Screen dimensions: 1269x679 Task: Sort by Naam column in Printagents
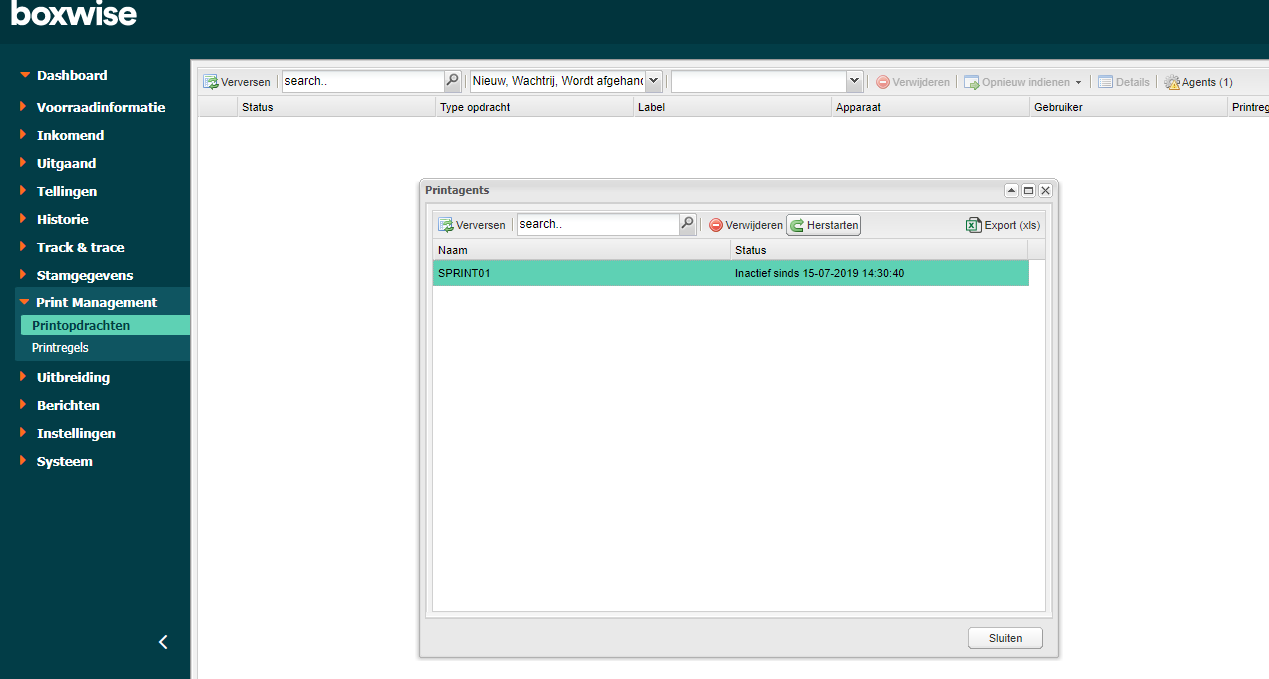click(x=581, y=250)
